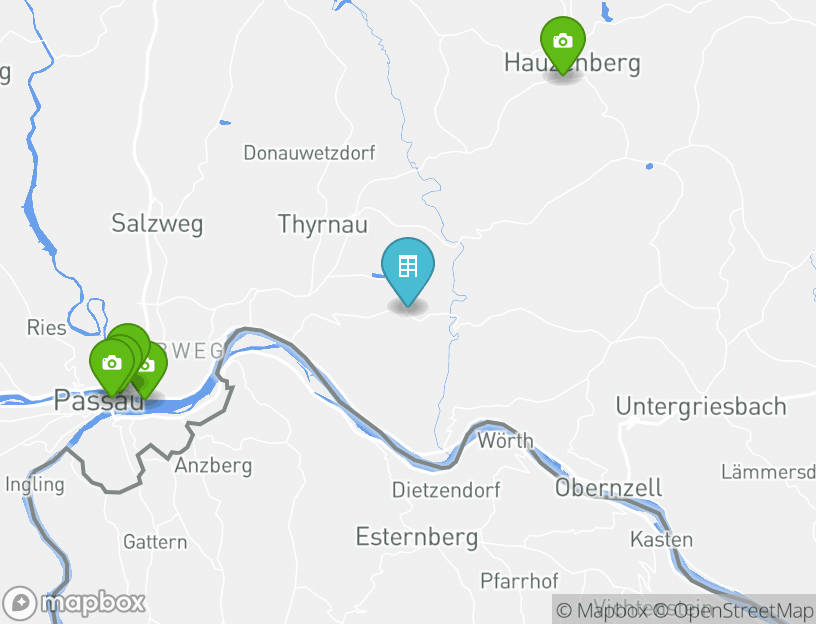The height and width of the screenshot is (624, 816).
Task: Open the © OpenStreetMap attribution link
Action: tap(733, 610)
